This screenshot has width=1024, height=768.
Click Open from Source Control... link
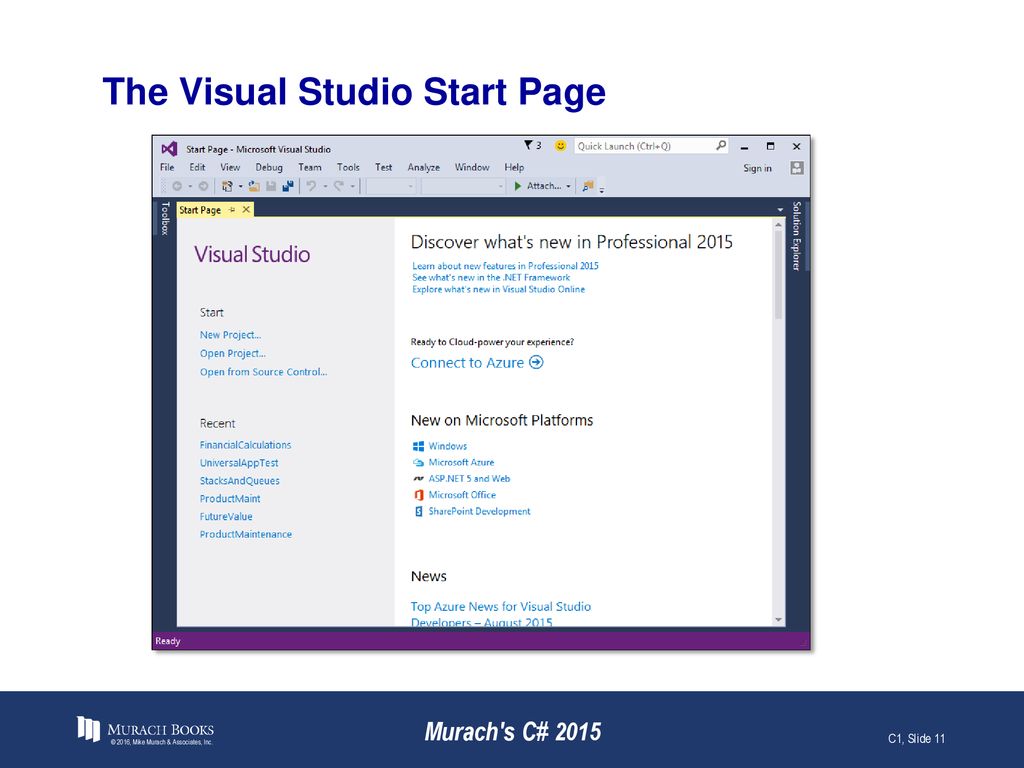click(264, 372)
